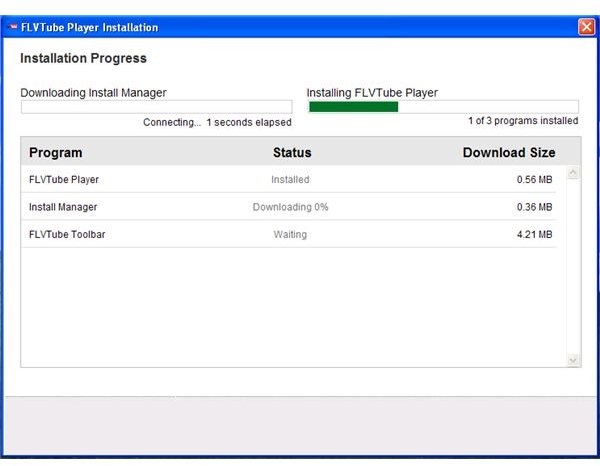Click the Installed status text
The height and width of the screenshot is (466, 600).
pos(290,179)
